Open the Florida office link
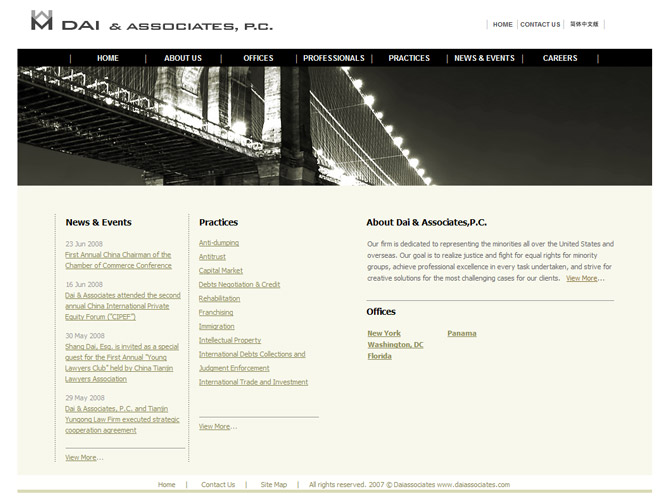Viewport: 667px width, 500px height. point(379,356)
